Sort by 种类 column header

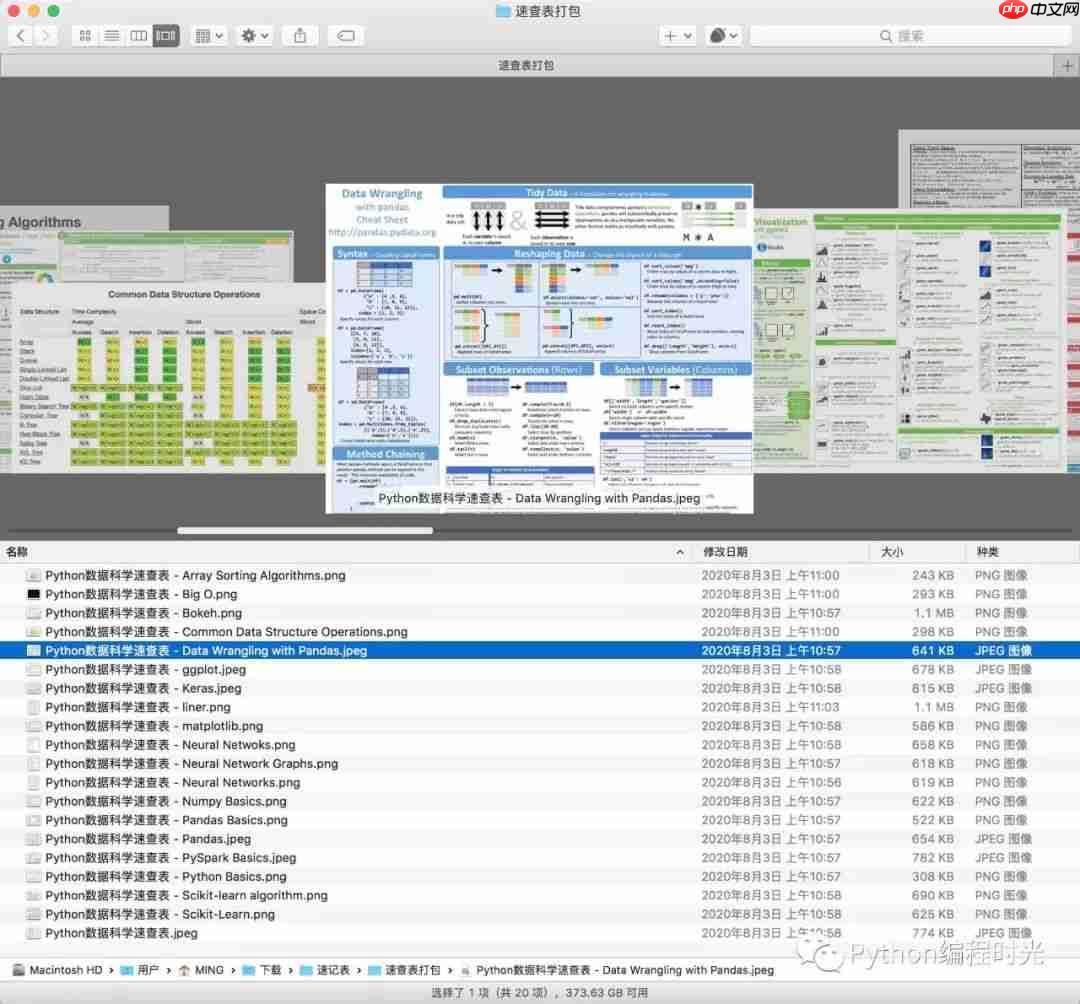tap(988, 552)
